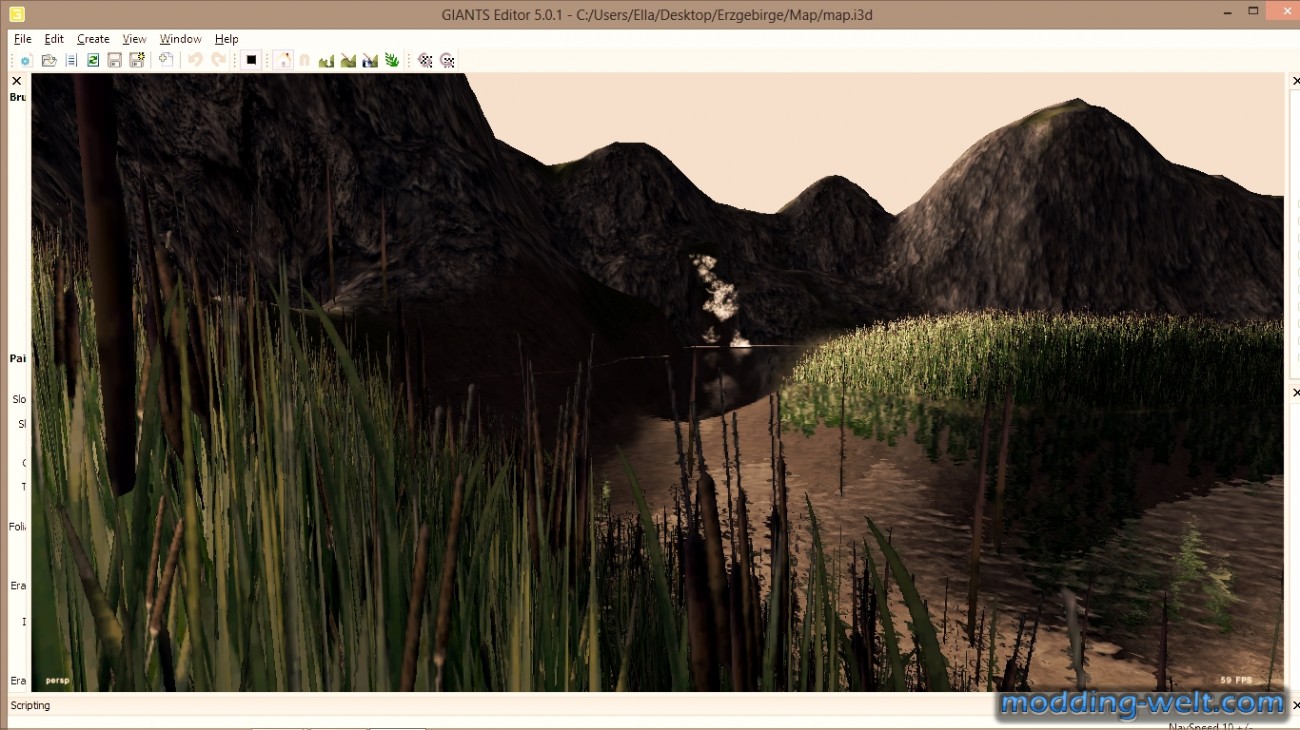Click the page with plus toolbar icon
This screenshot has width=1300, height=730.
click(x=166, y=60)
